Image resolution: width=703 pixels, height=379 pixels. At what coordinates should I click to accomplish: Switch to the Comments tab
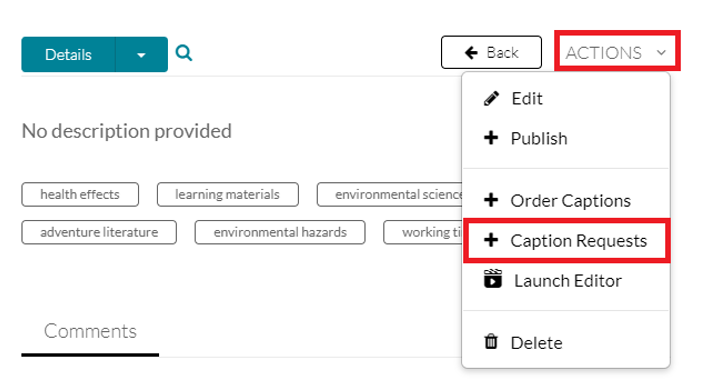[90, 332]
